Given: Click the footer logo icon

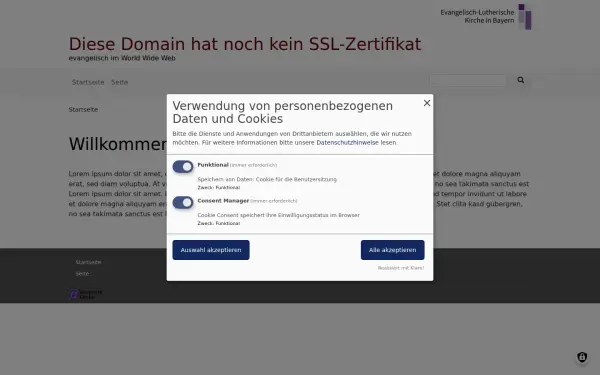Looking at the screenshot, I should 85,294.
